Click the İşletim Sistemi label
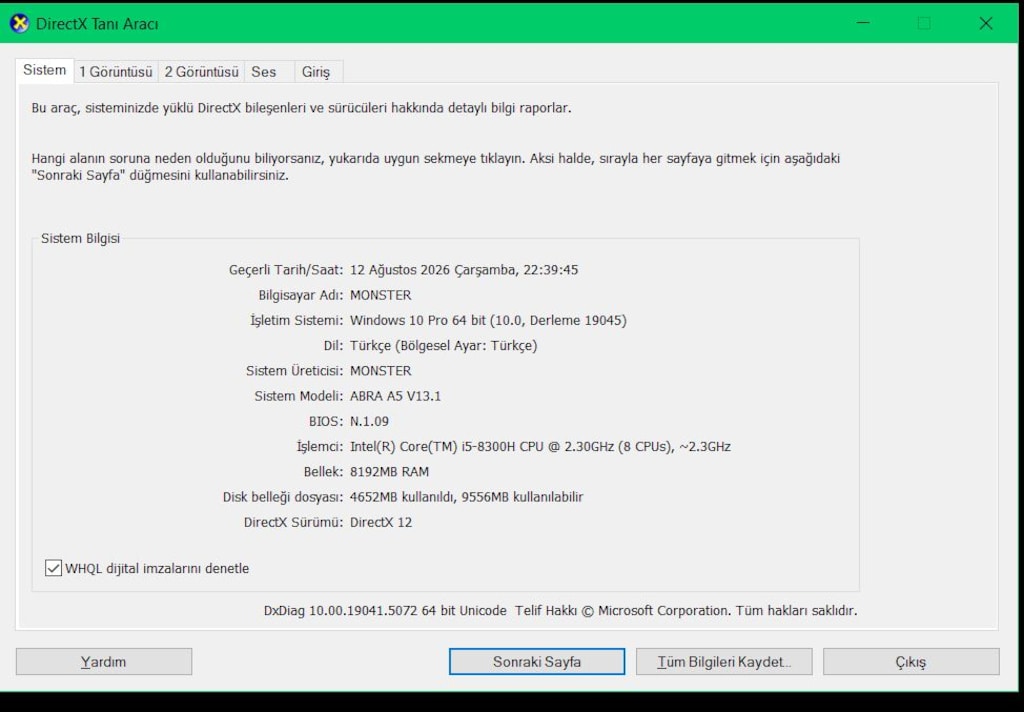The width and height of the screenshot is (1024, 712). point(296,320)
